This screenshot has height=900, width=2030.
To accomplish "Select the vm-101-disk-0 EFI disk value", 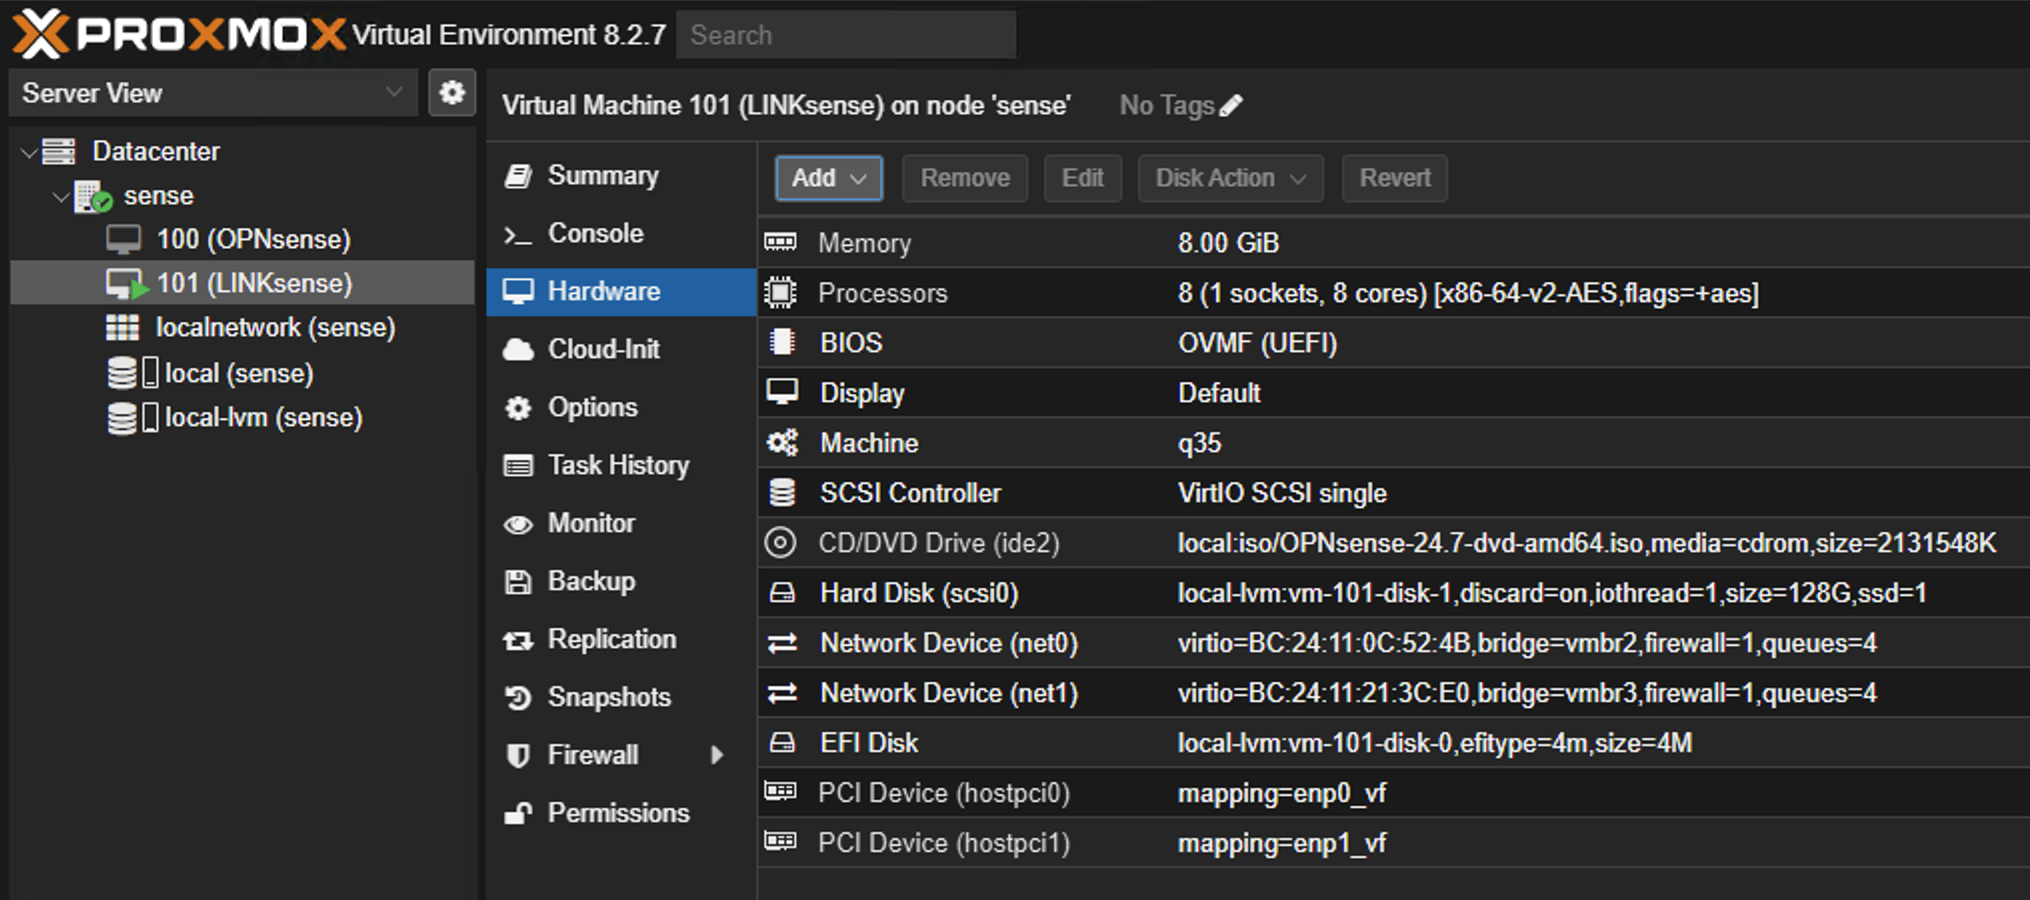I will pos(1435,743).
